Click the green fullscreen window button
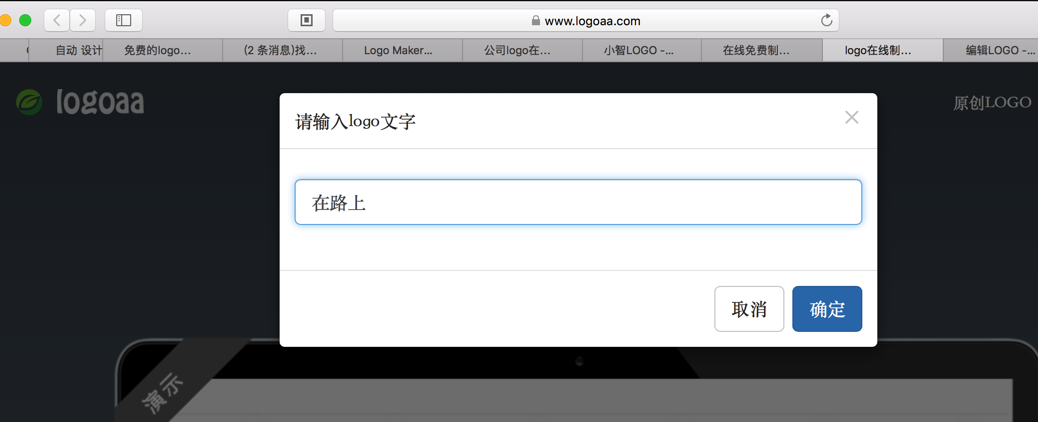 (25, 21)
